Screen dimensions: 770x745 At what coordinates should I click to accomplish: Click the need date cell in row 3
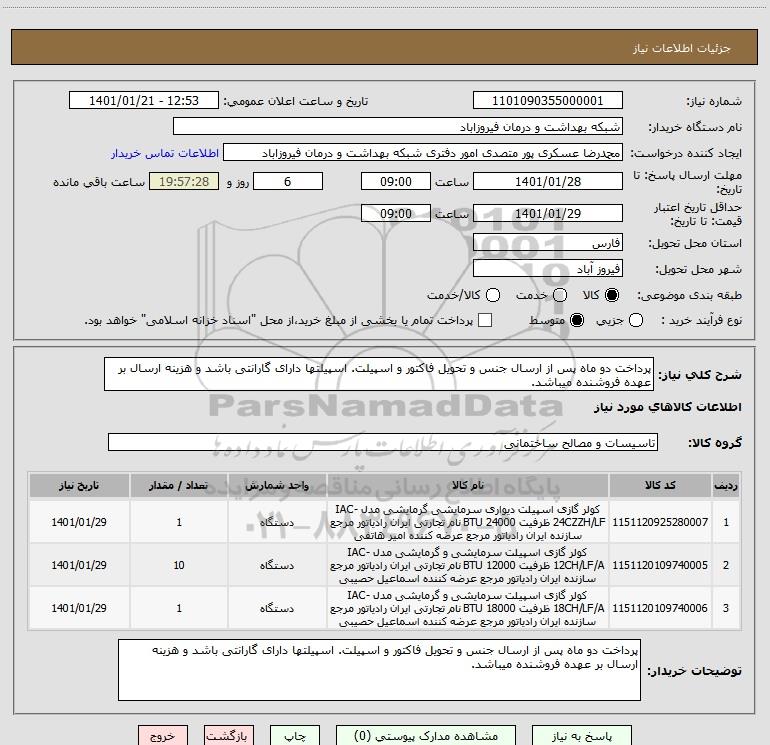click(79, 608)
